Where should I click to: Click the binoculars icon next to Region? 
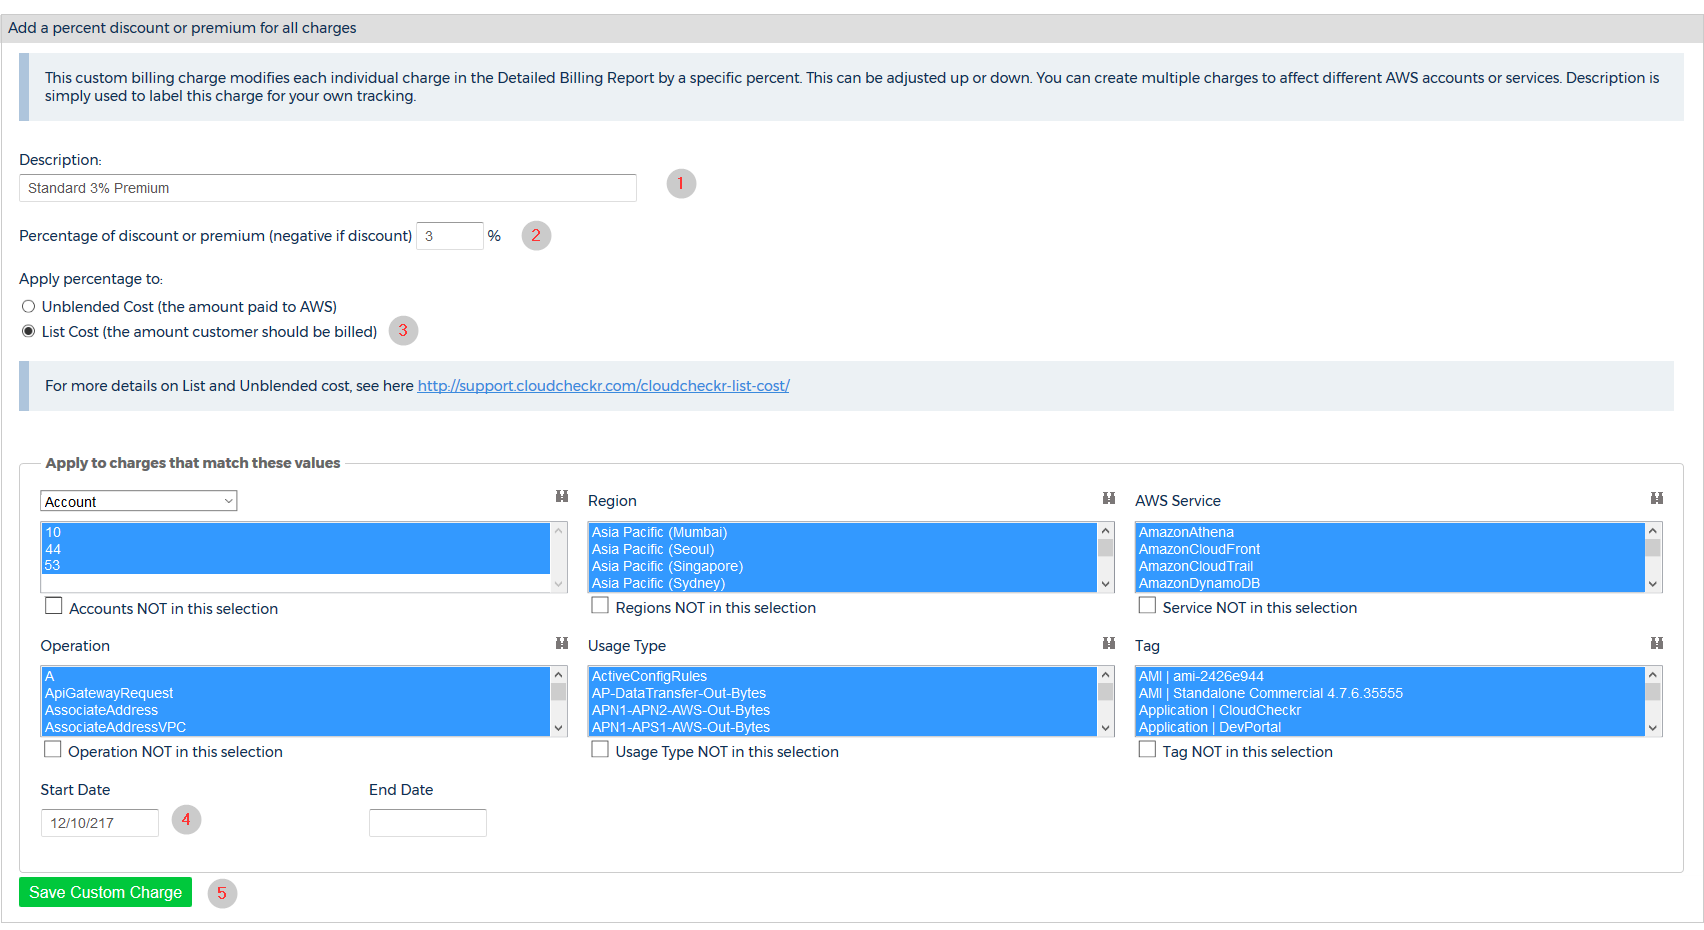[x=1109, y=498]
